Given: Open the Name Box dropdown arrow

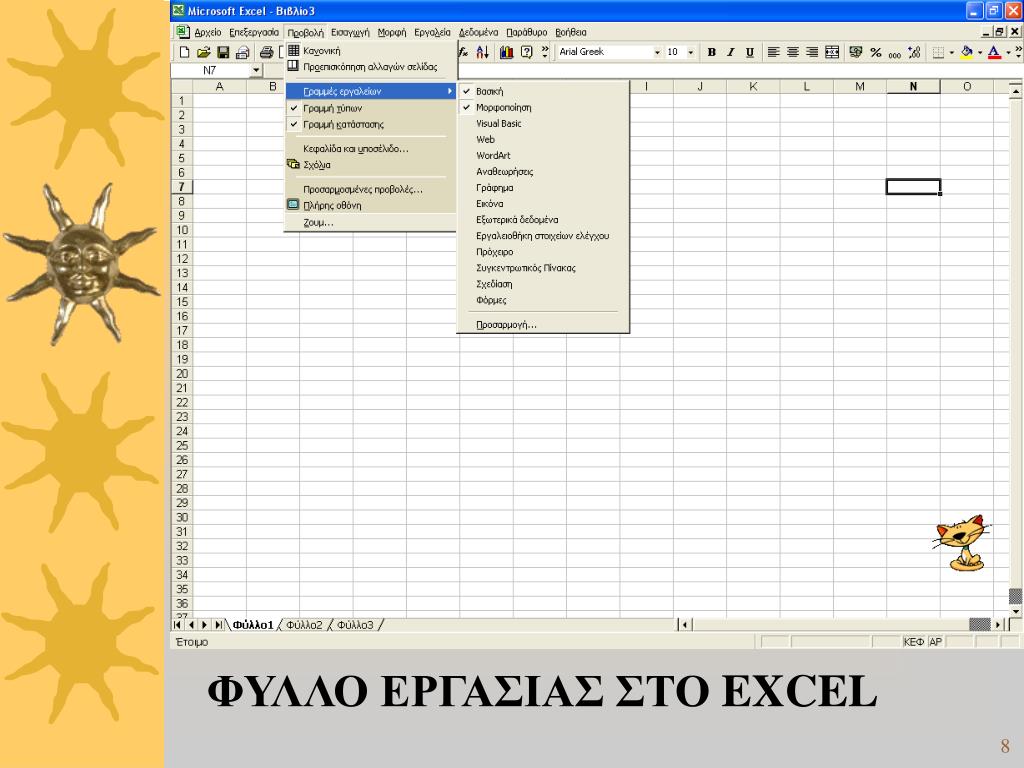Looking at the screenshot, I should [256, 70].
